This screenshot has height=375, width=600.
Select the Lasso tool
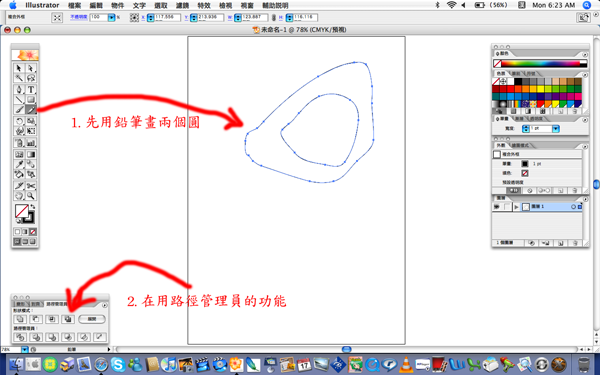31,78
